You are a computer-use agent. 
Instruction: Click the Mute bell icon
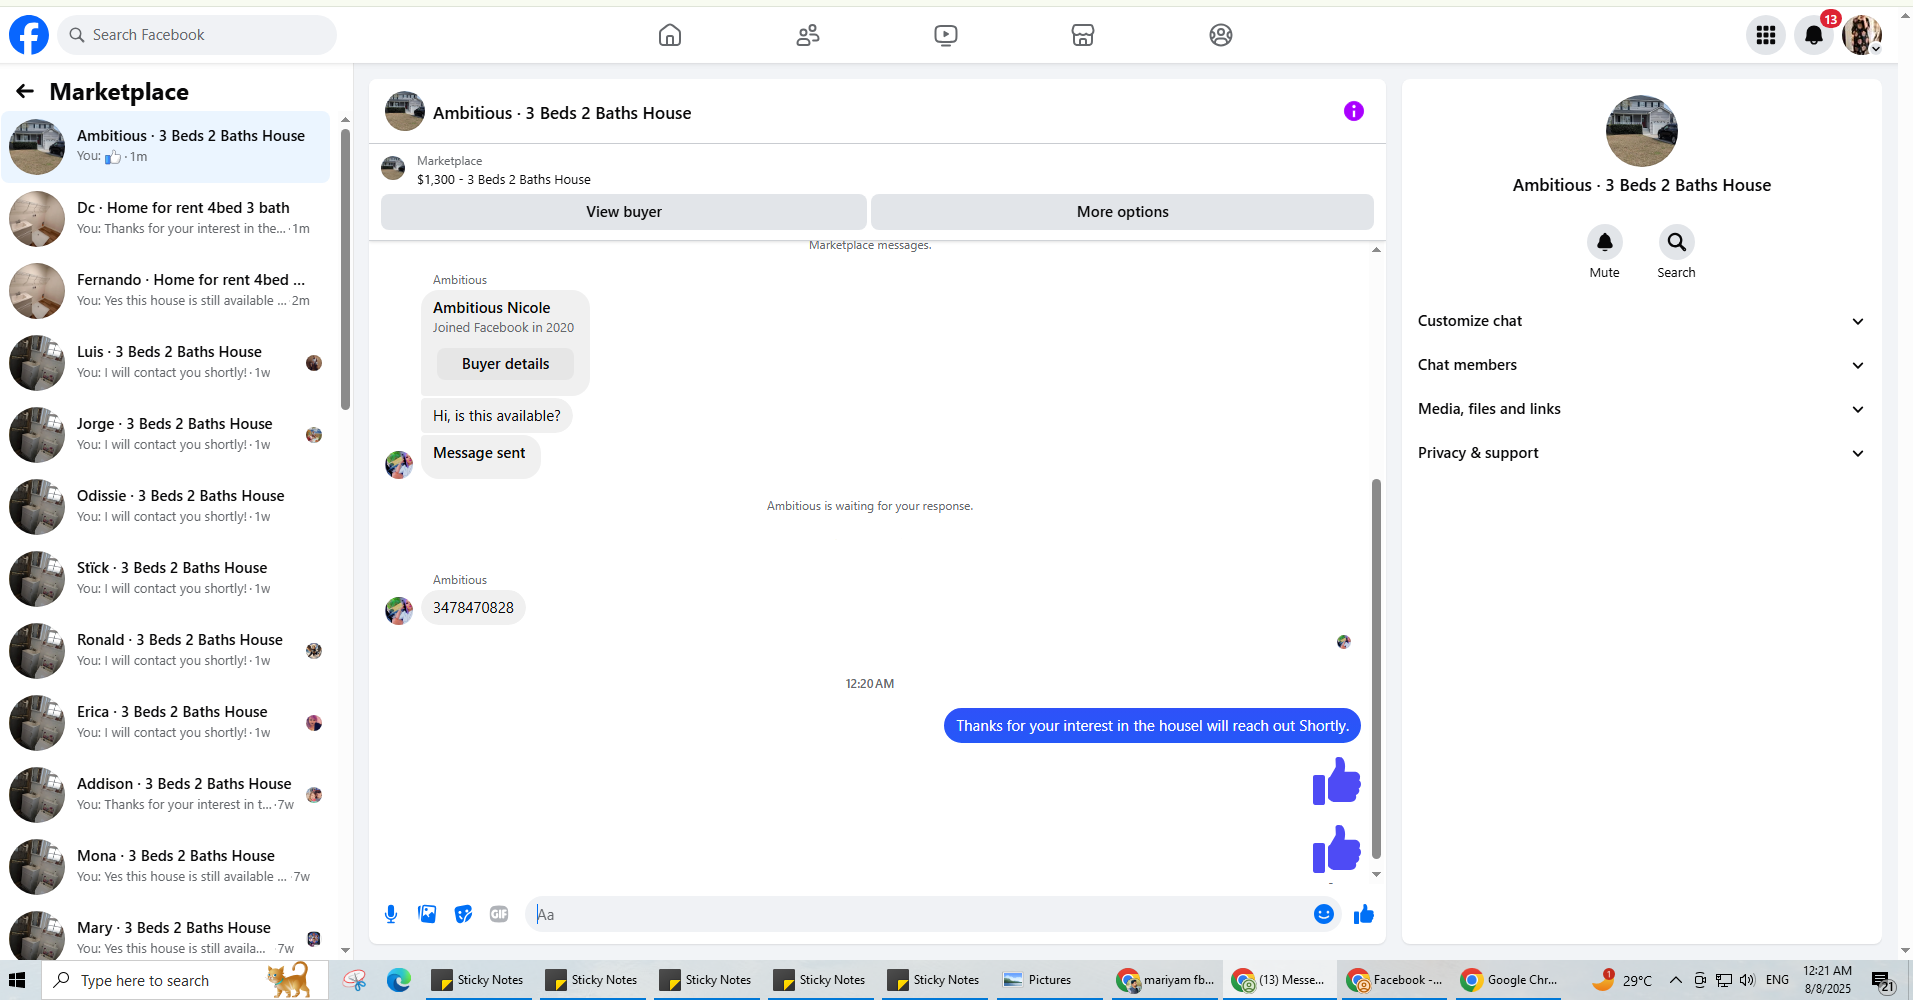pyautogui.click(x=1605, y=242)
